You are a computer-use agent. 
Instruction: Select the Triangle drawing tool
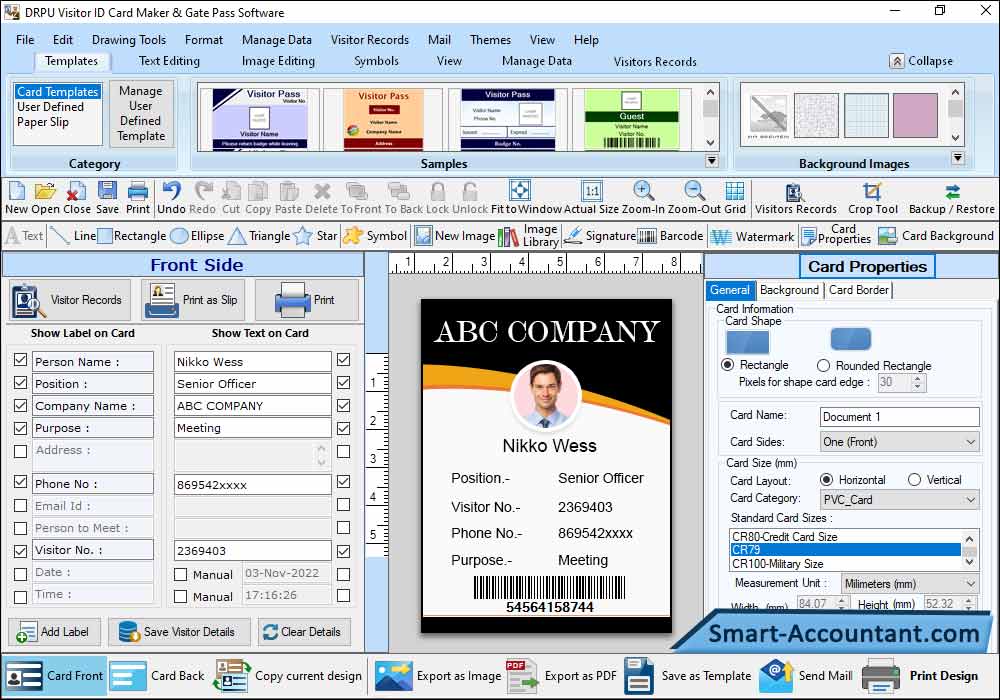coord(259,236)
